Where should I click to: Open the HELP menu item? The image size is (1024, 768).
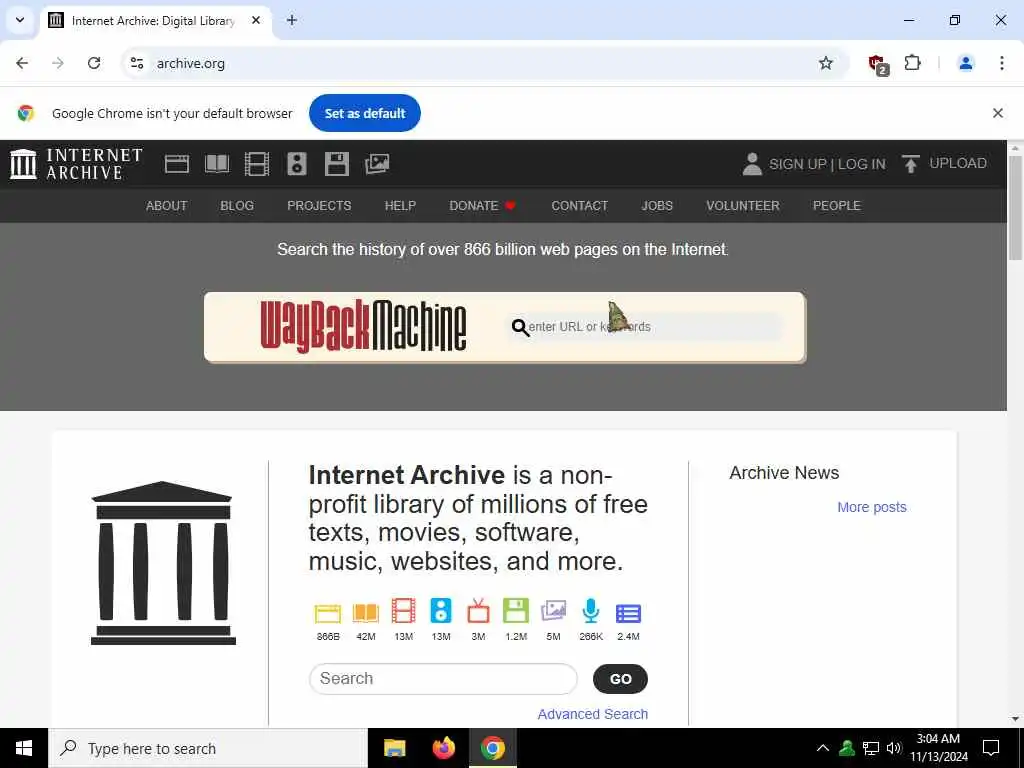[400, 205]
